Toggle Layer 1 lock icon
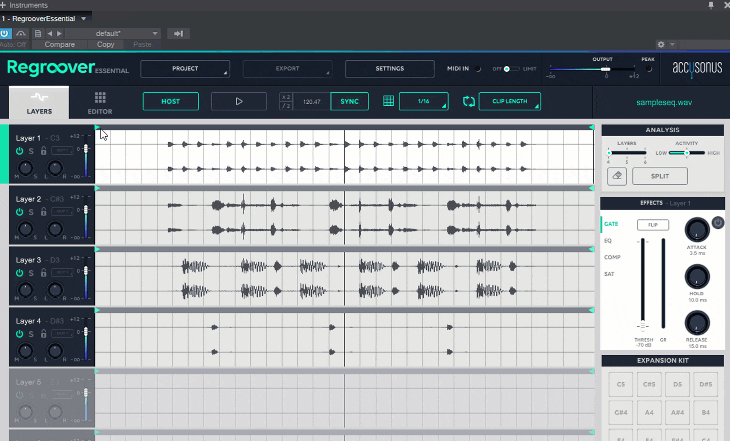 click(43, 151)
